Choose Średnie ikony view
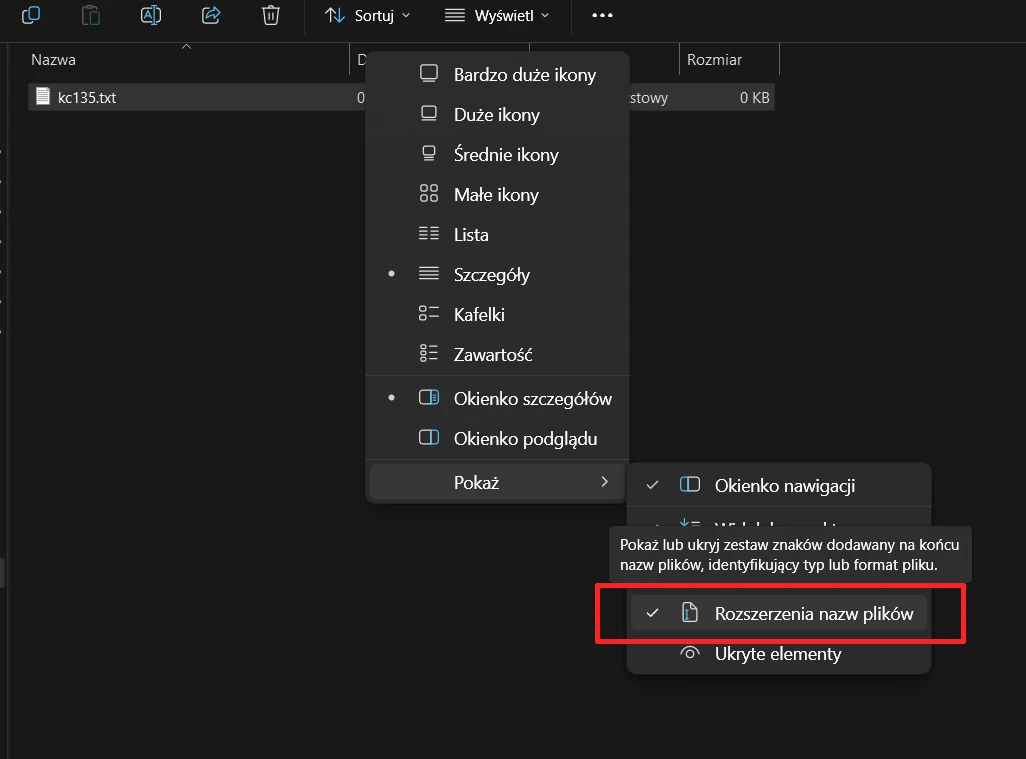This screenshot has height=759, width=1026. pos(497,154)
